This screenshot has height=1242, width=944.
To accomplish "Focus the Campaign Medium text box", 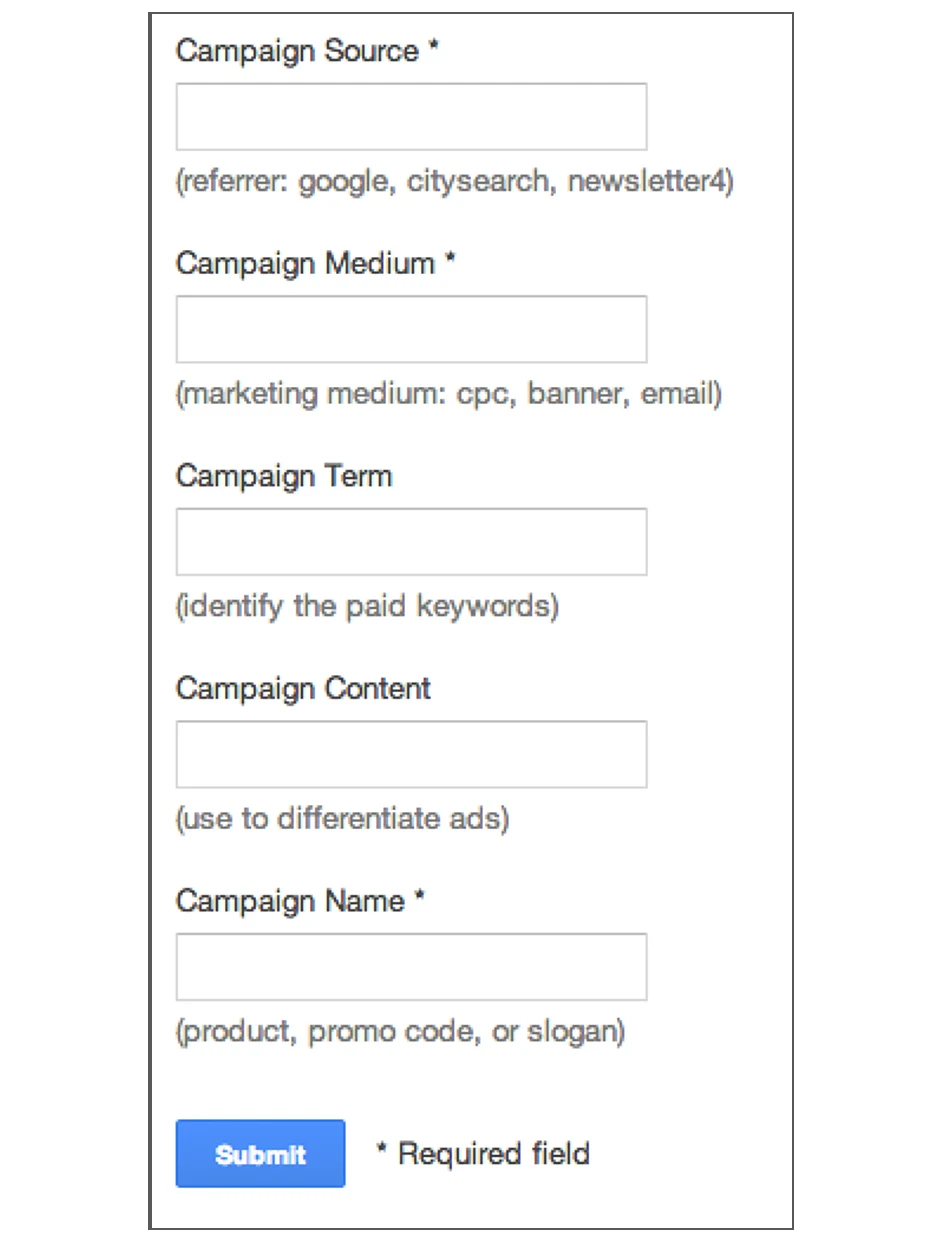I will coord(411,329).
